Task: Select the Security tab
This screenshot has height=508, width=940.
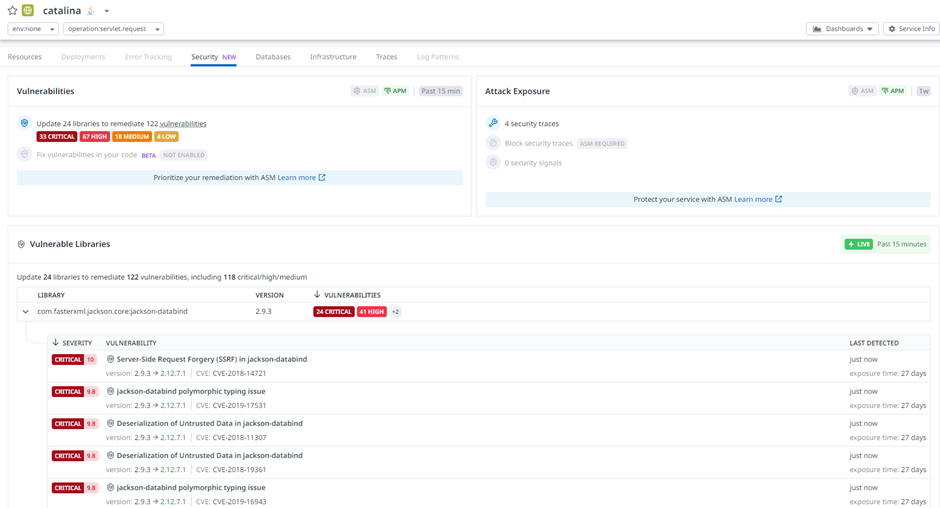Action: [213, 57]
